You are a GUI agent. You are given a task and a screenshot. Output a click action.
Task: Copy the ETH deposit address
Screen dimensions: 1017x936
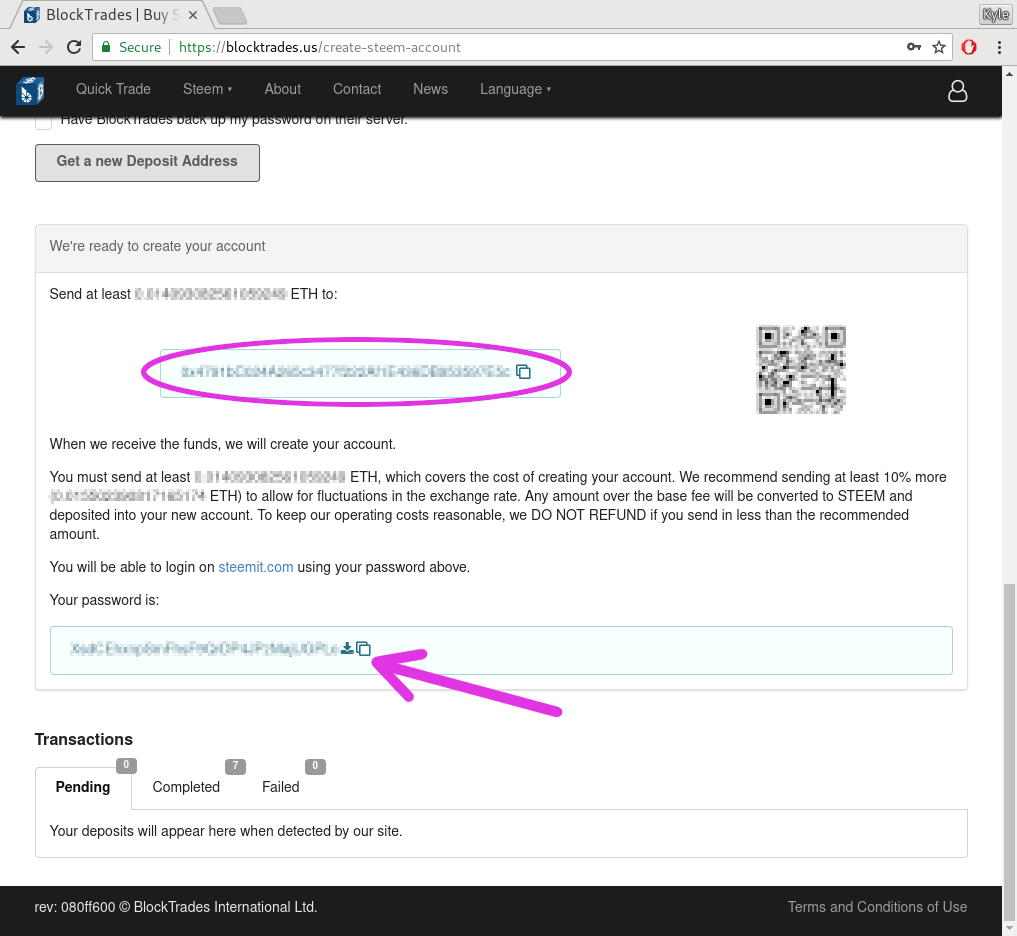523,372
